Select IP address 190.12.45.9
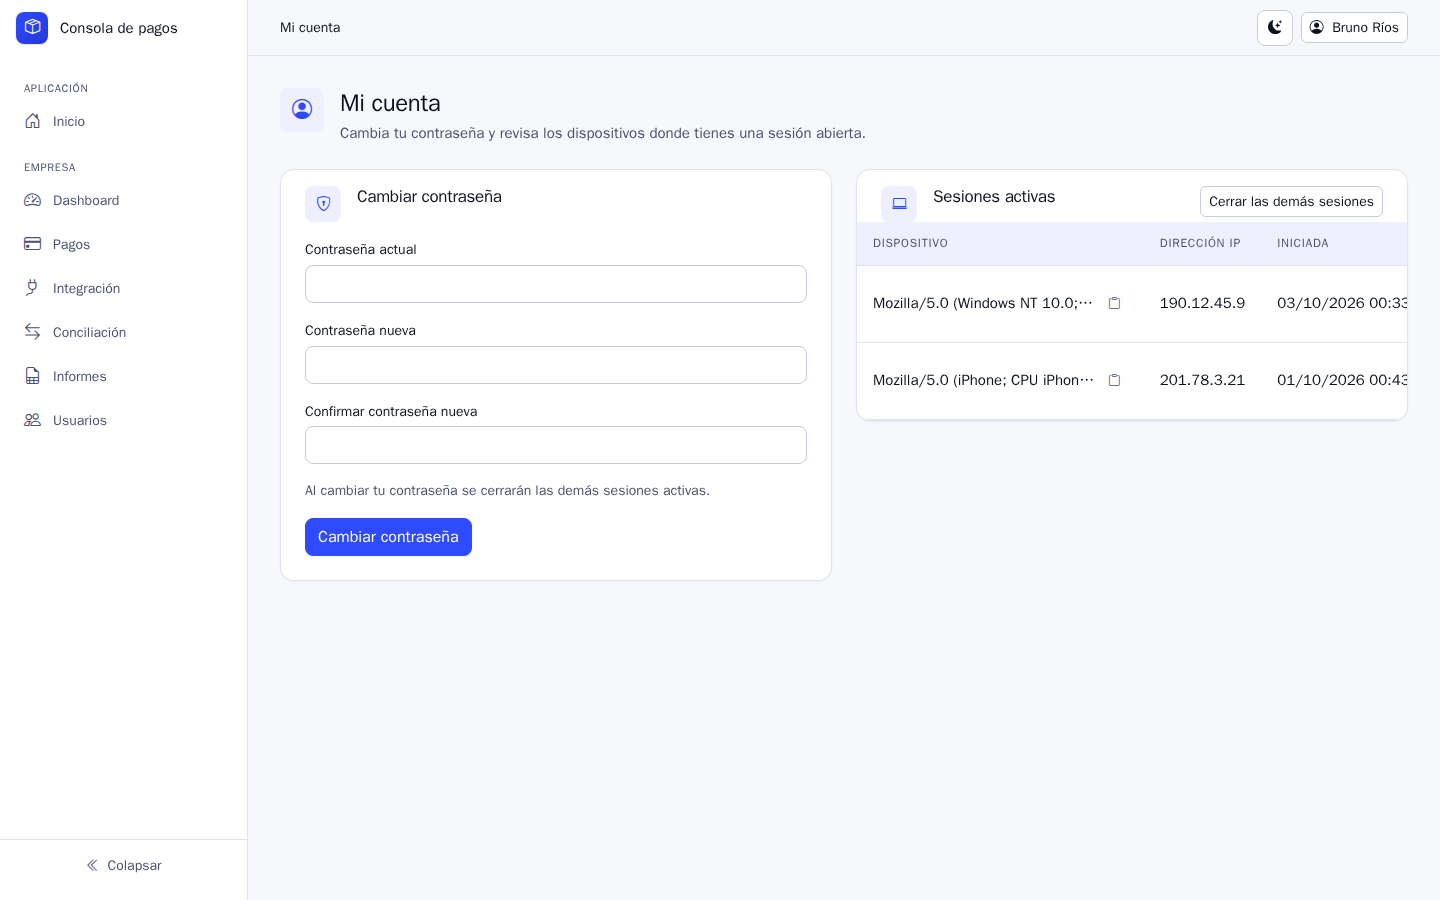The width and height of the screenshot is (1440, 900). click(1202, 303)
